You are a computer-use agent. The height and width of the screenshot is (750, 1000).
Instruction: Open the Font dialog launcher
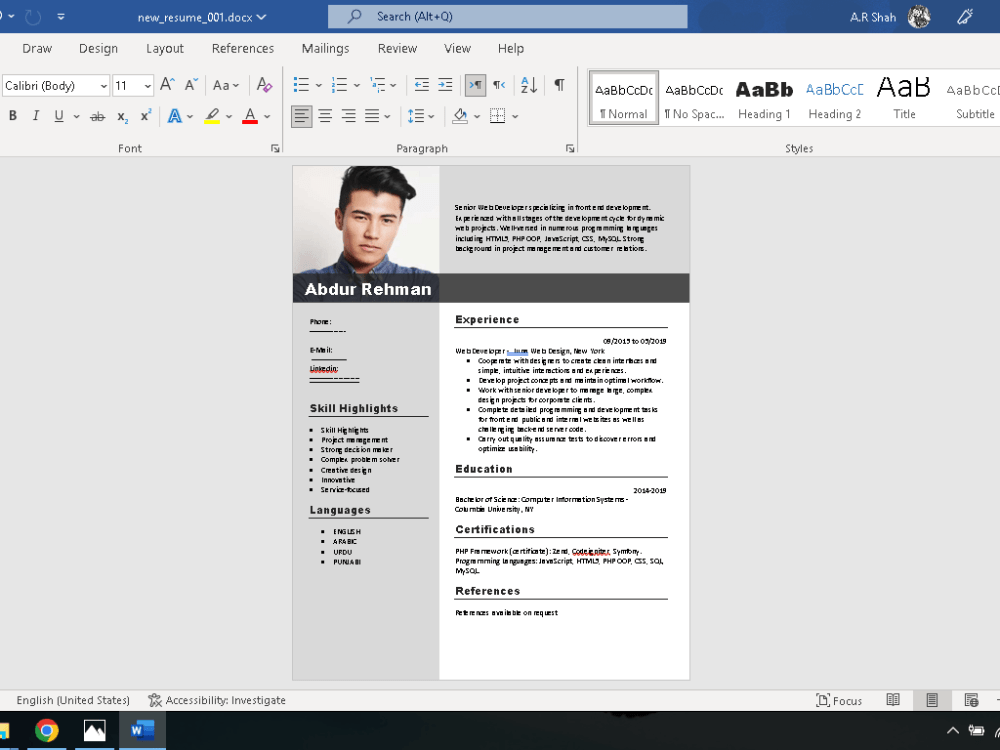[x=275, y=149]
